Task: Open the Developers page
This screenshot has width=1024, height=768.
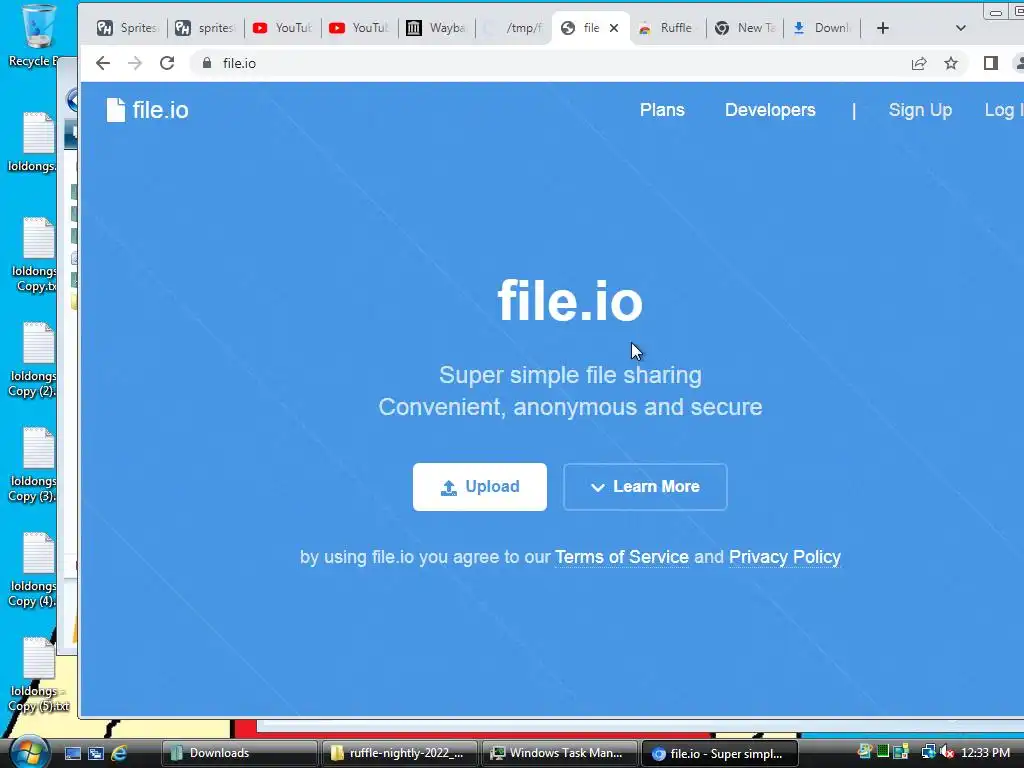Action: pos(770,110)
